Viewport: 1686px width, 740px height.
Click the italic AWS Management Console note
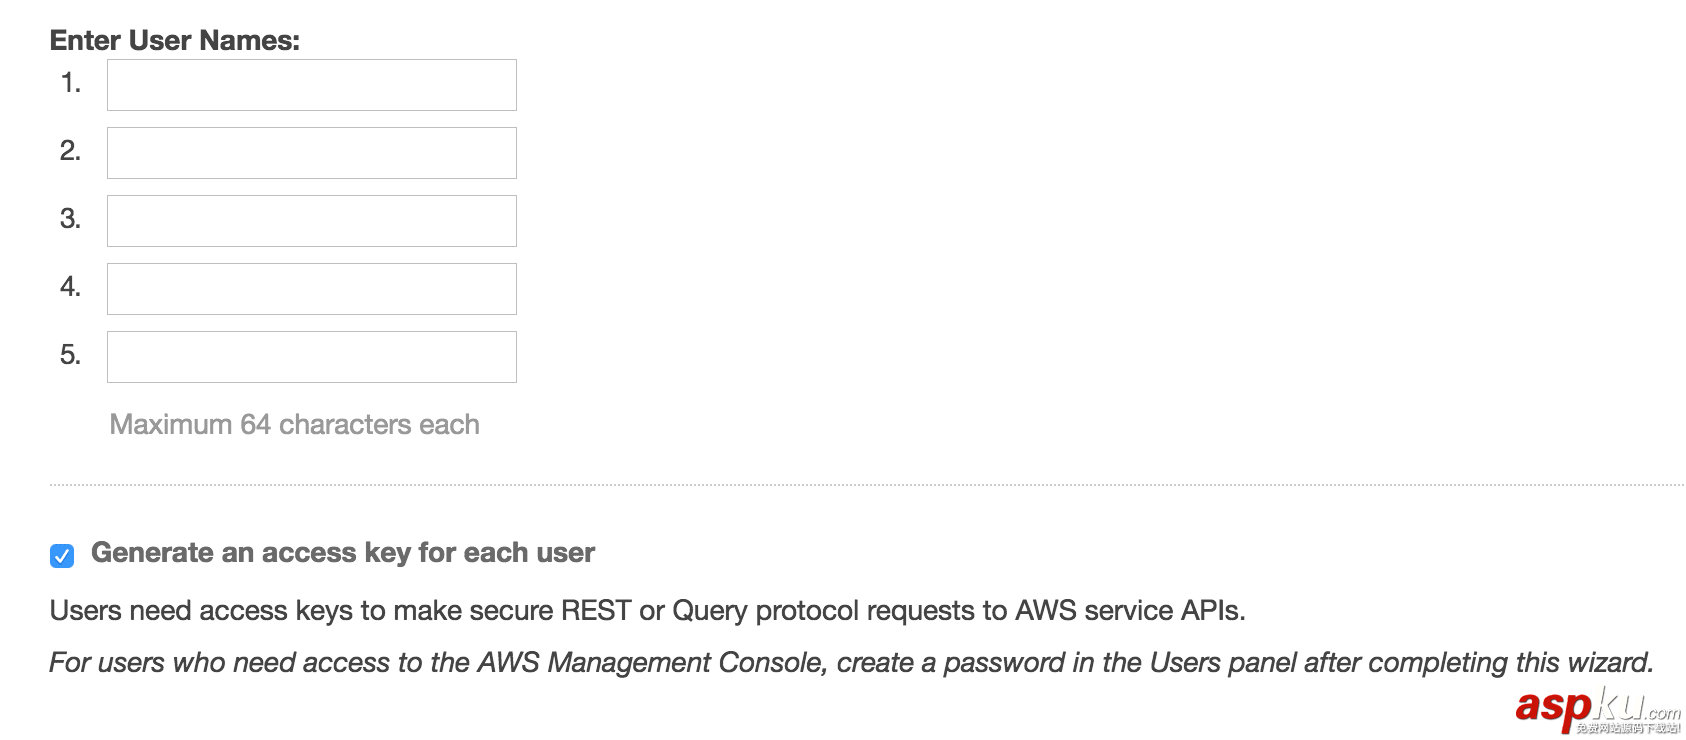click(x=850, y=663)
